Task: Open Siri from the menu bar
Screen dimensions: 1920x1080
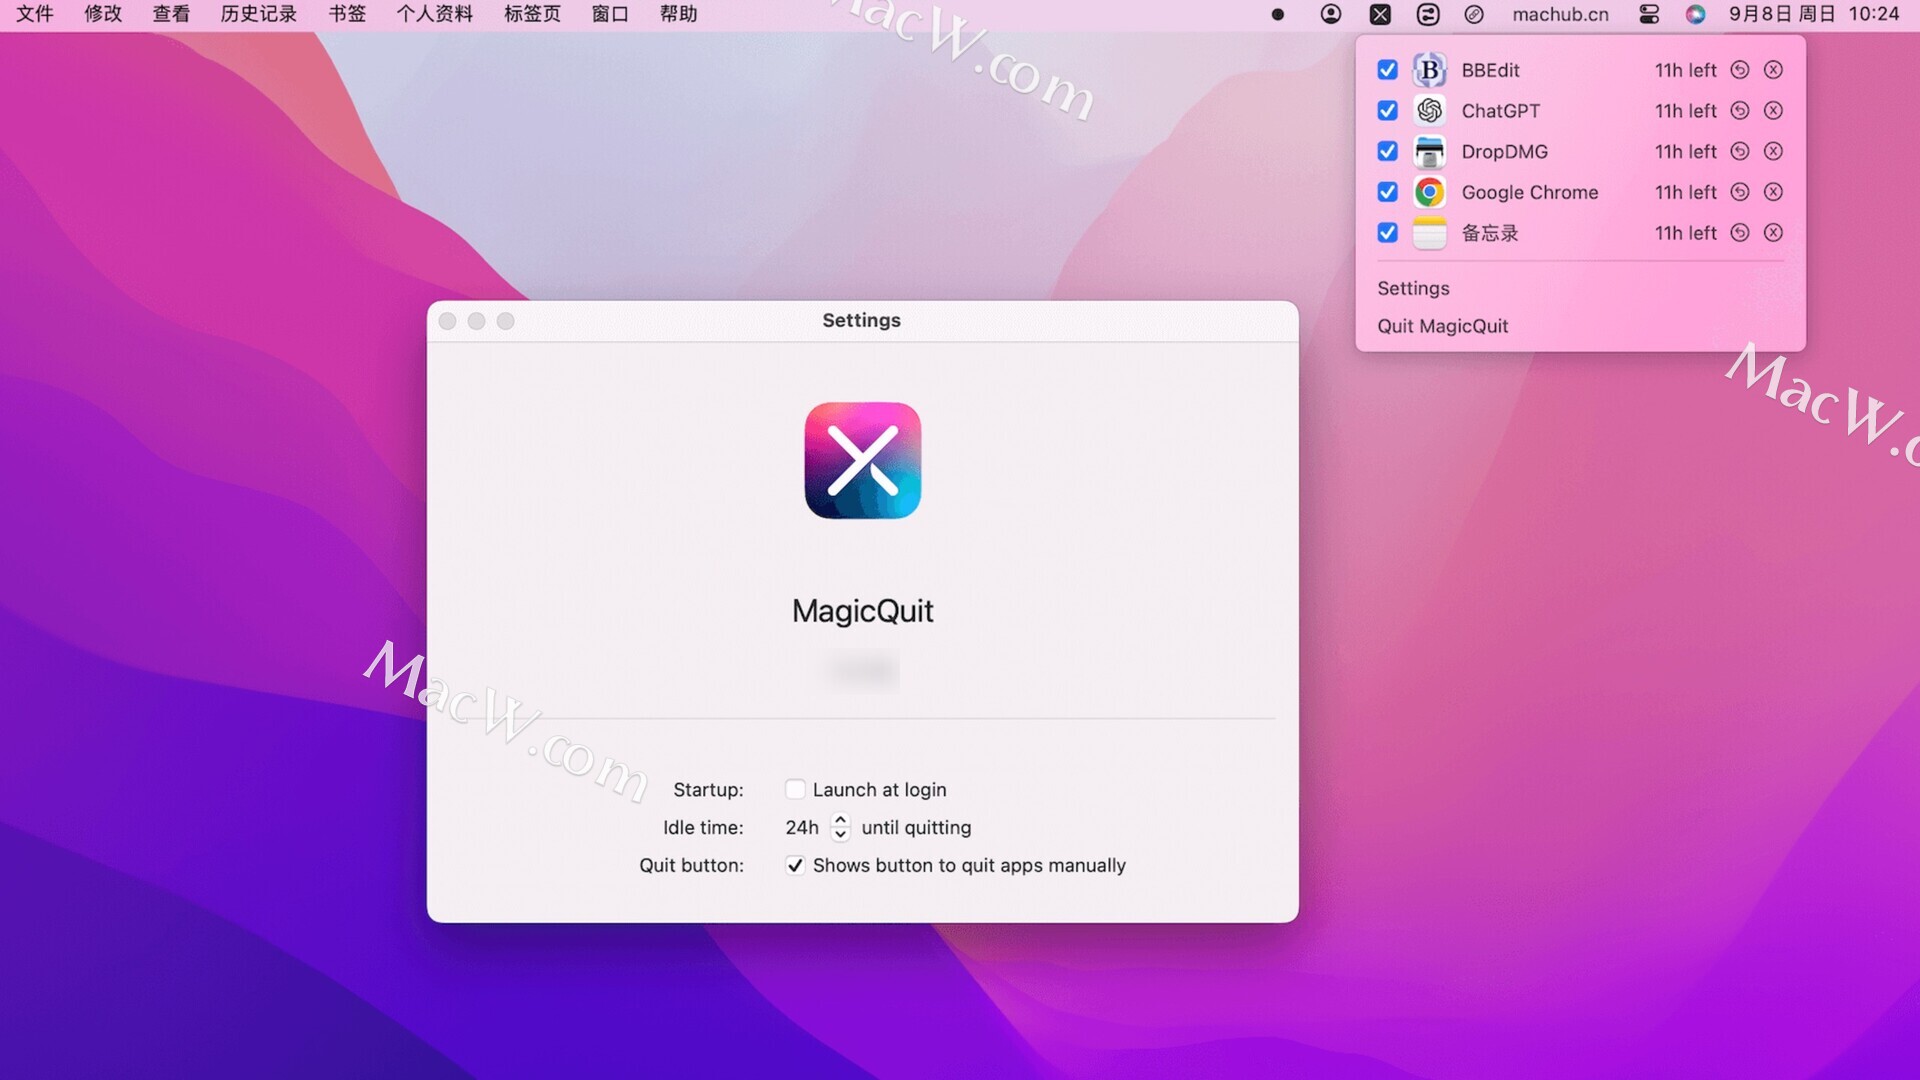Action: coord(1695,14)
